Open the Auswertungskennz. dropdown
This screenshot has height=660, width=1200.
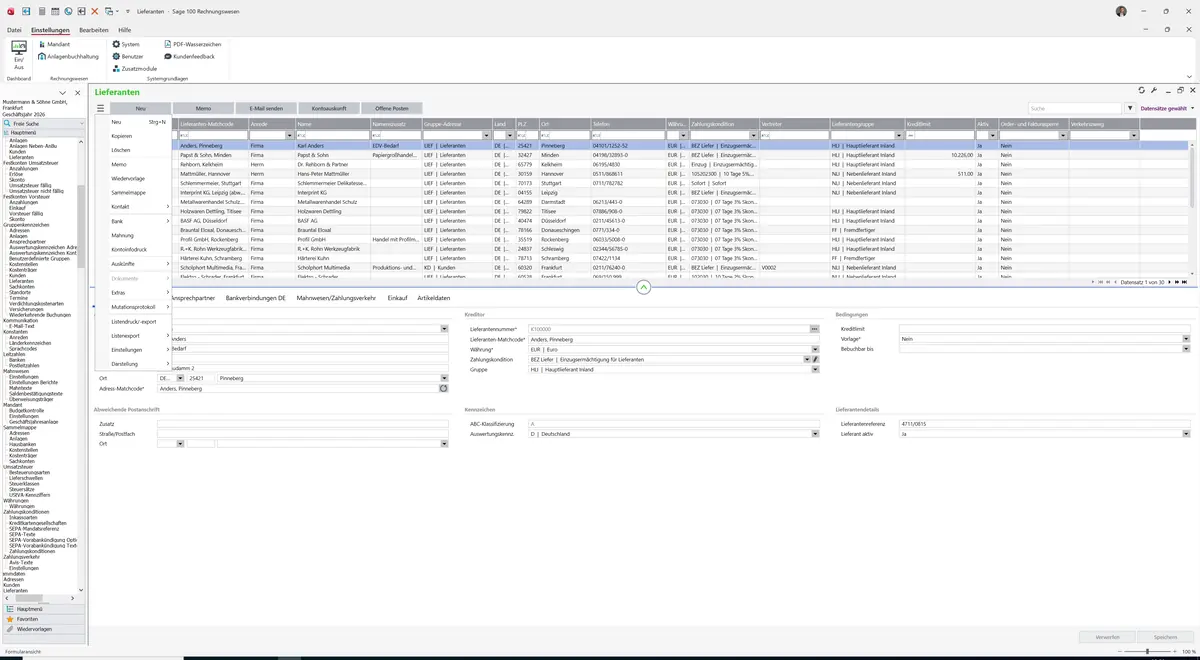pos(815,434)
